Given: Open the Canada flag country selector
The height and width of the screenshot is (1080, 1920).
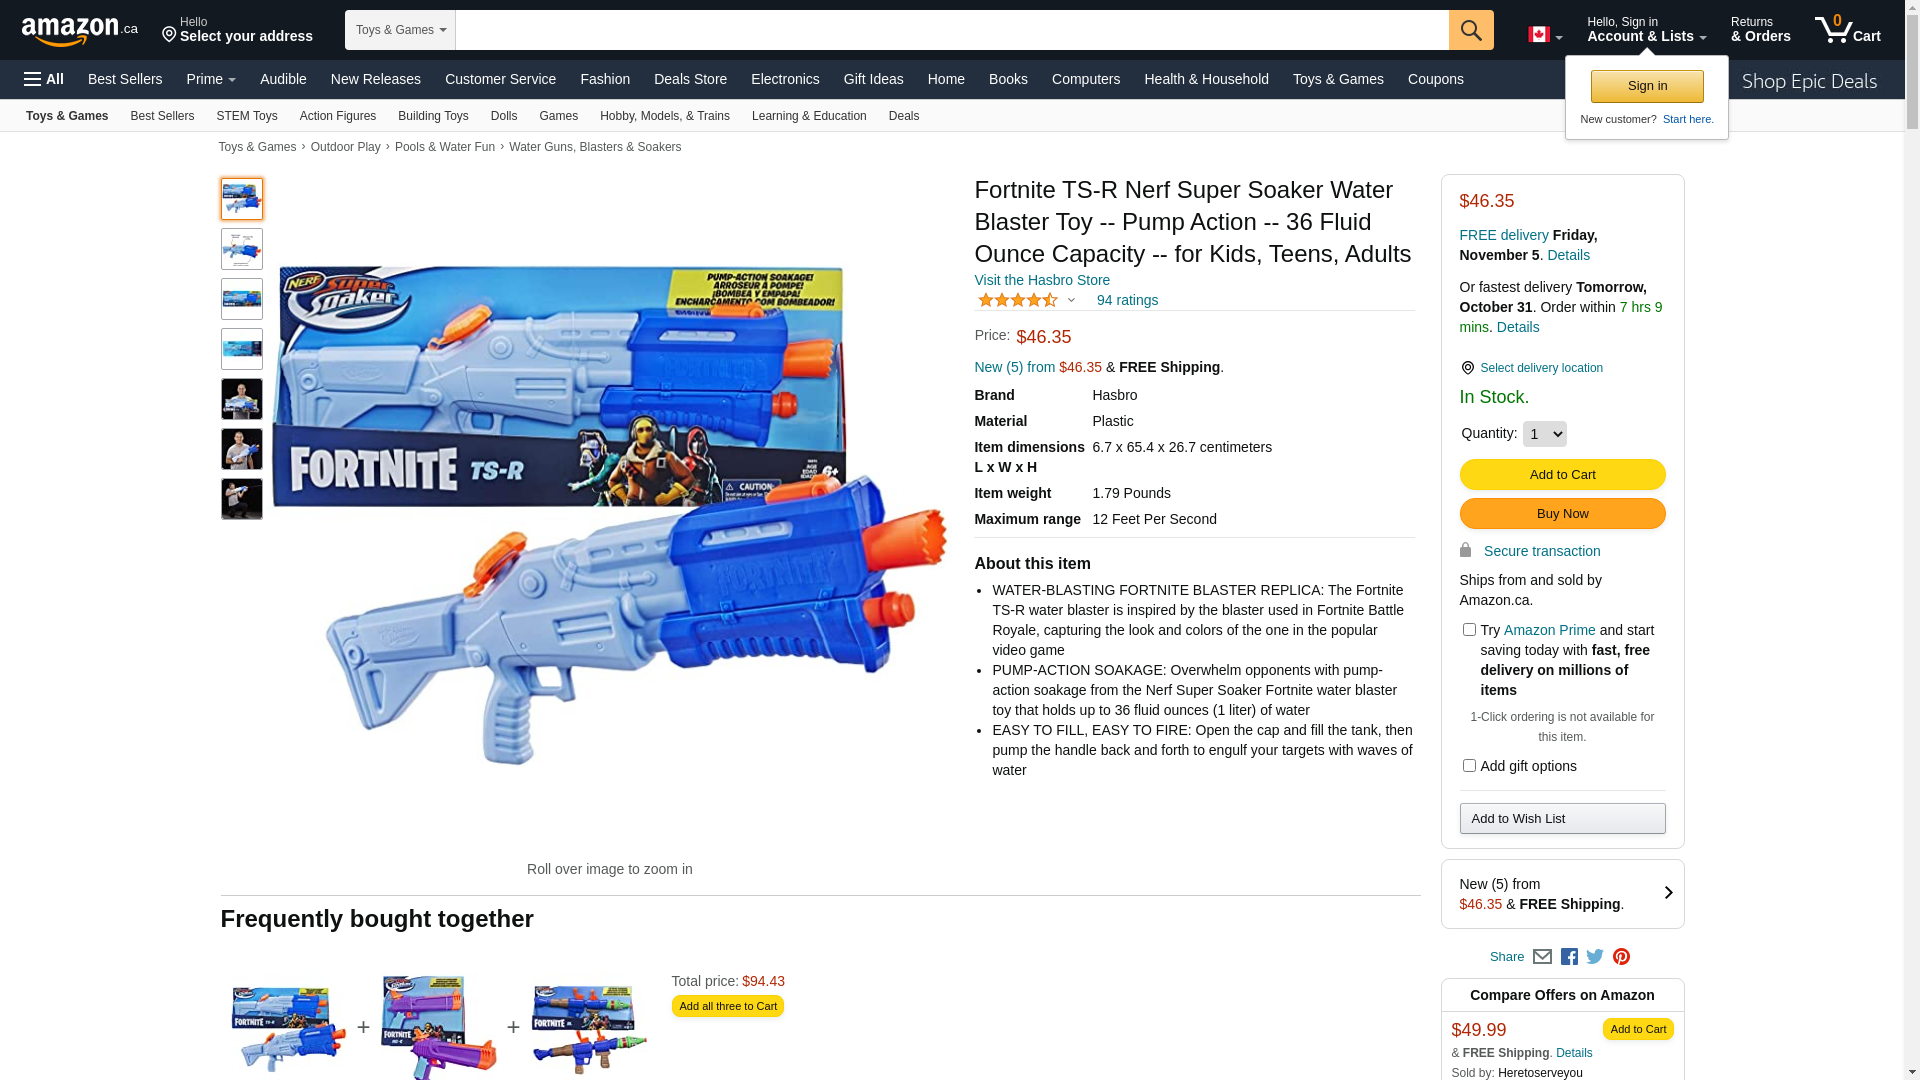Looking at the screenshot, I should point(1545,35).
